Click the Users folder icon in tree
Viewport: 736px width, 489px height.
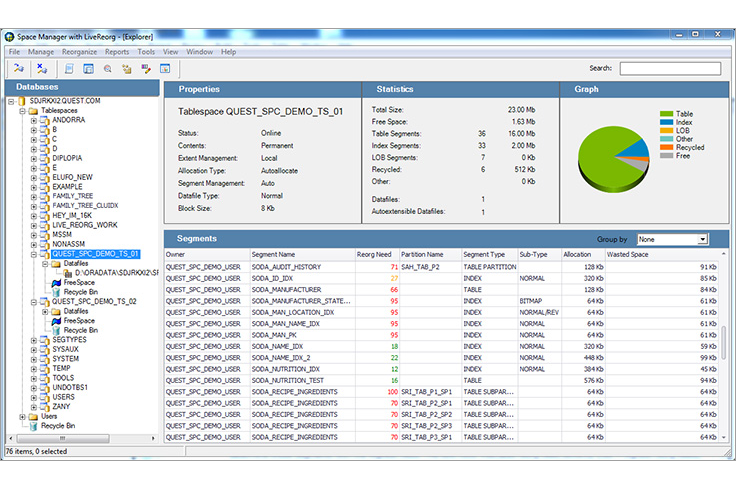tap(33, 417)
